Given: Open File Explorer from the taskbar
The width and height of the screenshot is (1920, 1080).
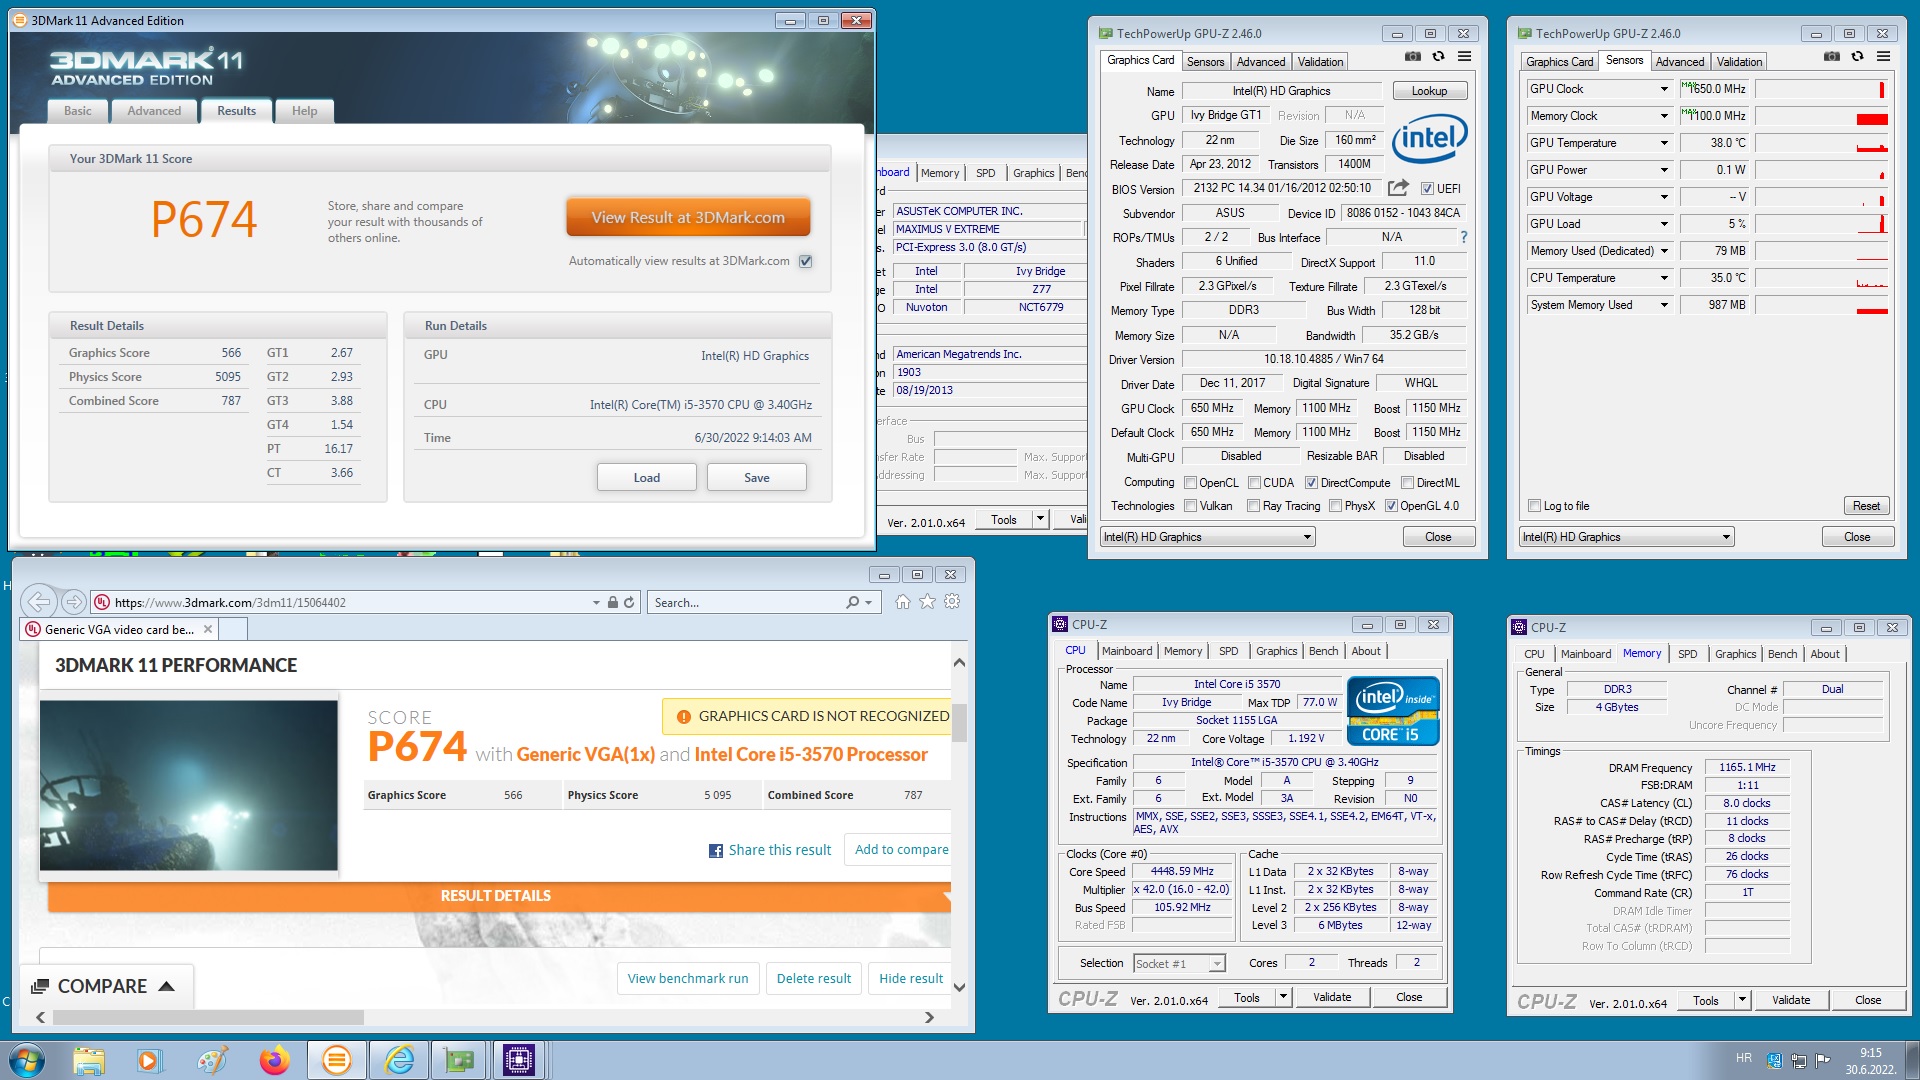Looking at the screenshot, I should click(x=89, y=1060).
